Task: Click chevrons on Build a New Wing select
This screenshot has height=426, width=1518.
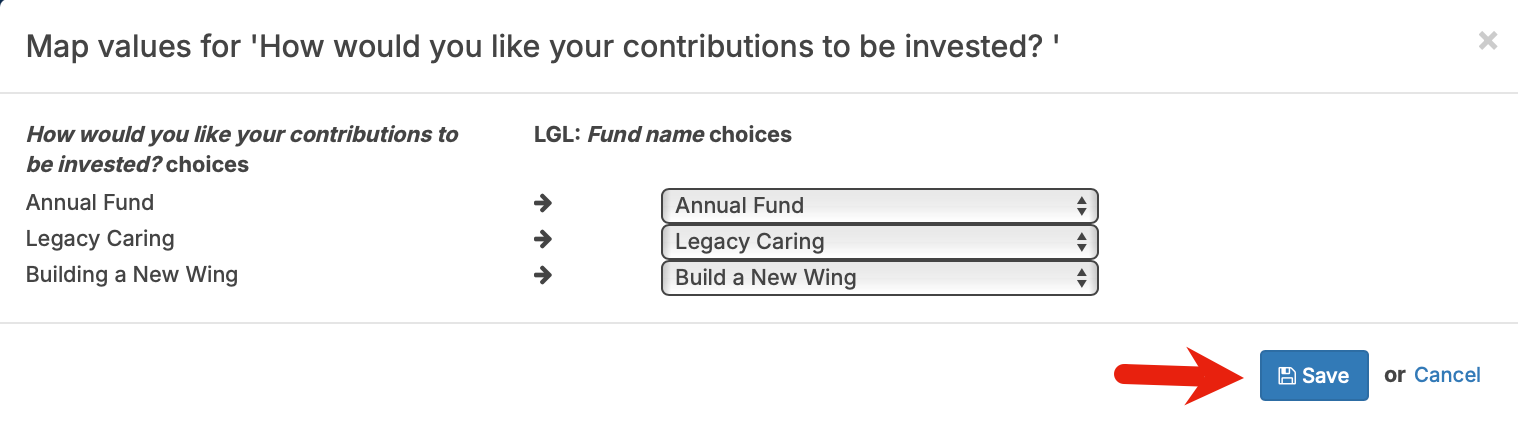Action: point(1081,278)
